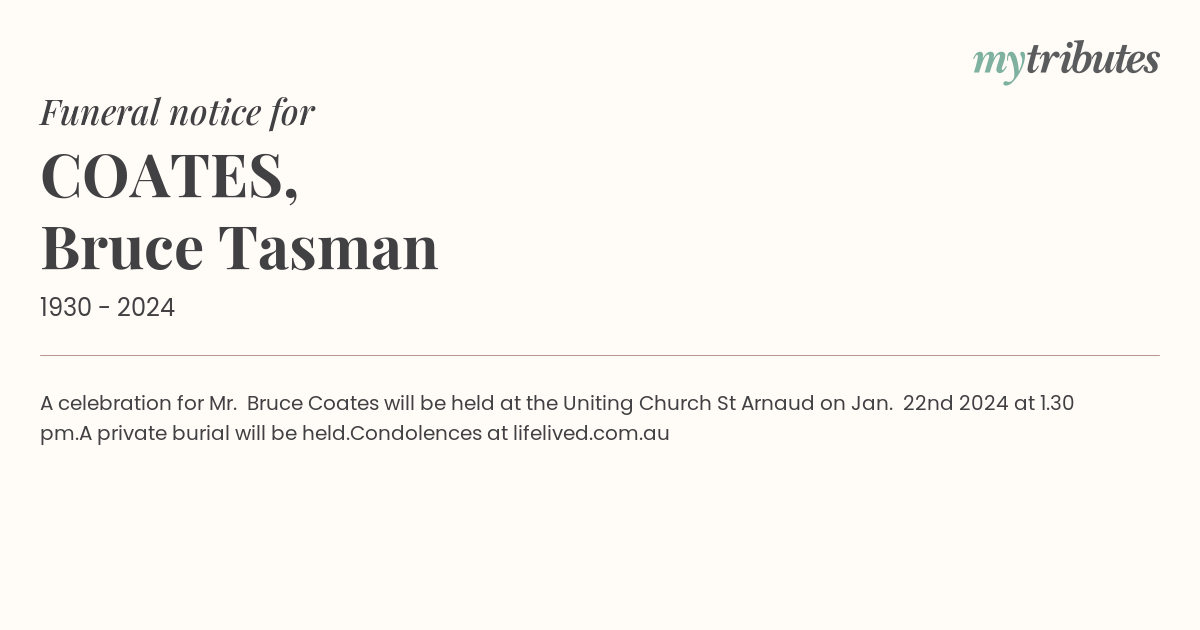The height and width of the screenshot is (630, 1200).
Task: Click the surname COATES heading
Action: (x=169, y=177)
